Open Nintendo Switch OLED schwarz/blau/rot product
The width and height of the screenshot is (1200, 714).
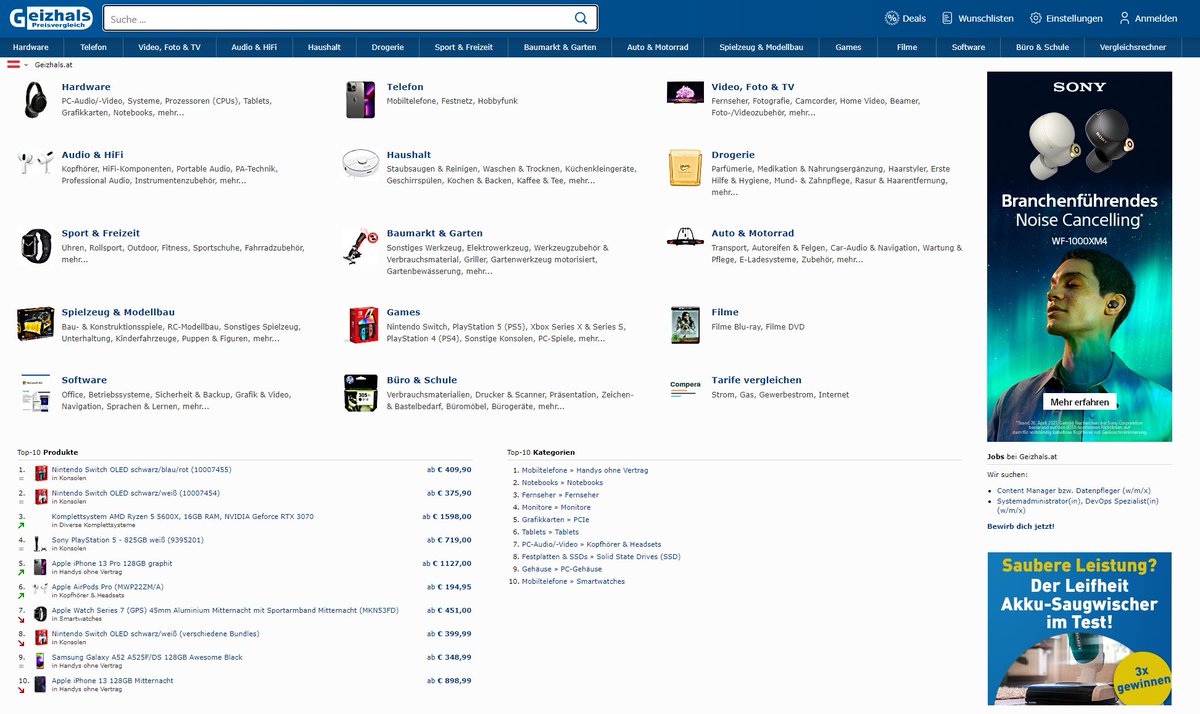click(x=141, y=469)
